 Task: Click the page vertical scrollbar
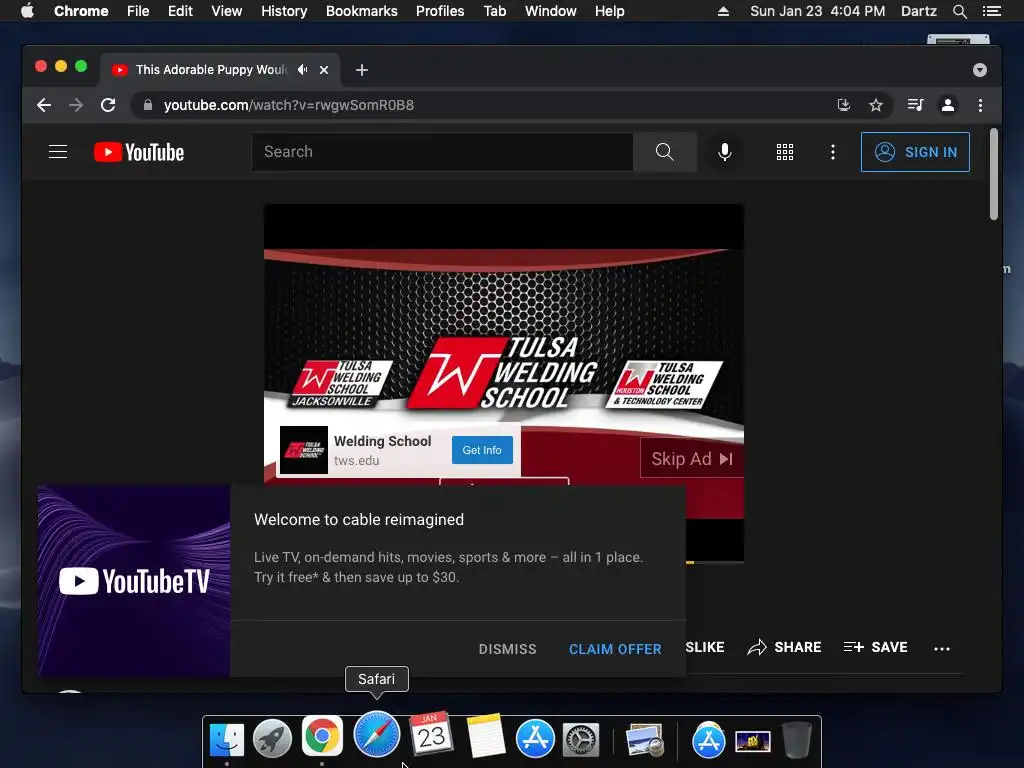coord(994,174)
